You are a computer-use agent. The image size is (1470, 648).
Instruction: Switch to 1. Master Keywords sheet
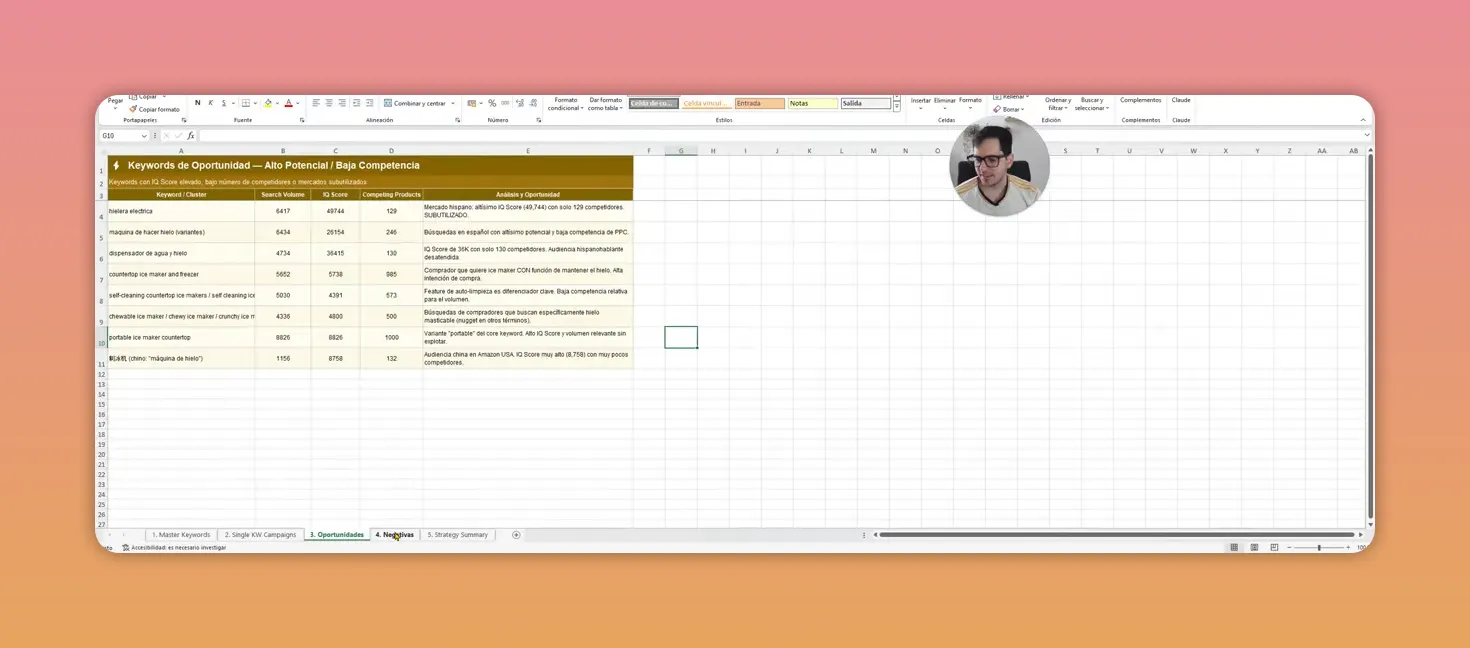(181, 535)
